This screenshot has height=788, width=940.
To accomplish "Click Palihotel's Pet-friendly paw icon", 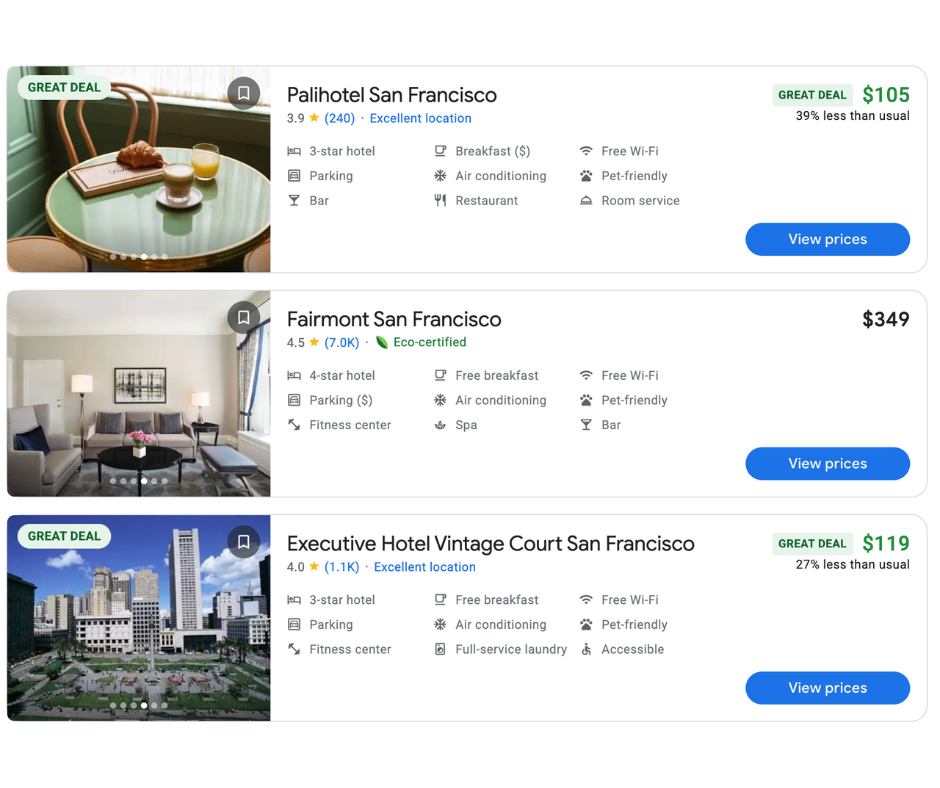I will [x=586, y=176].
